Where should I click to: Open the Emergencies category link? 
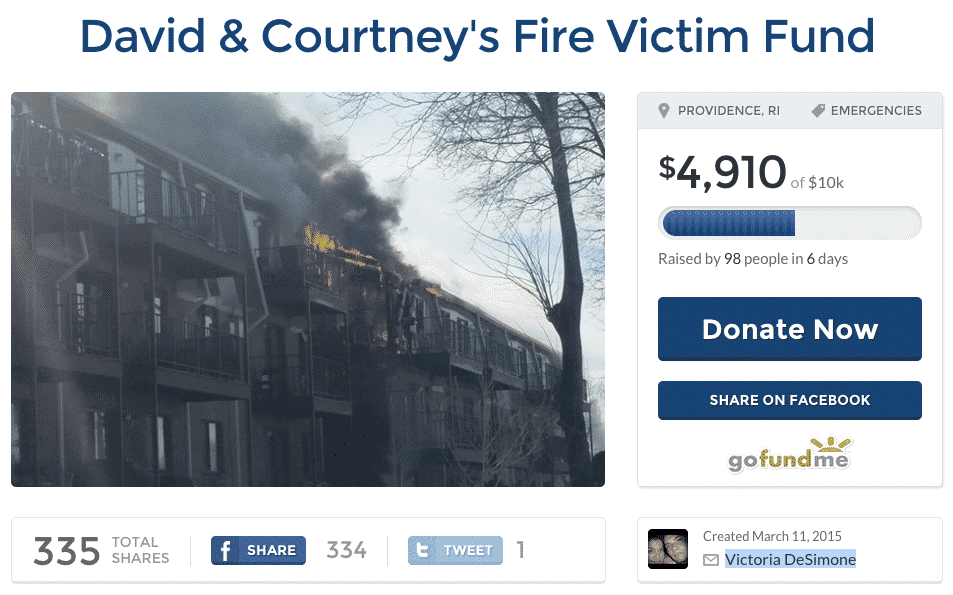point(876,111)
